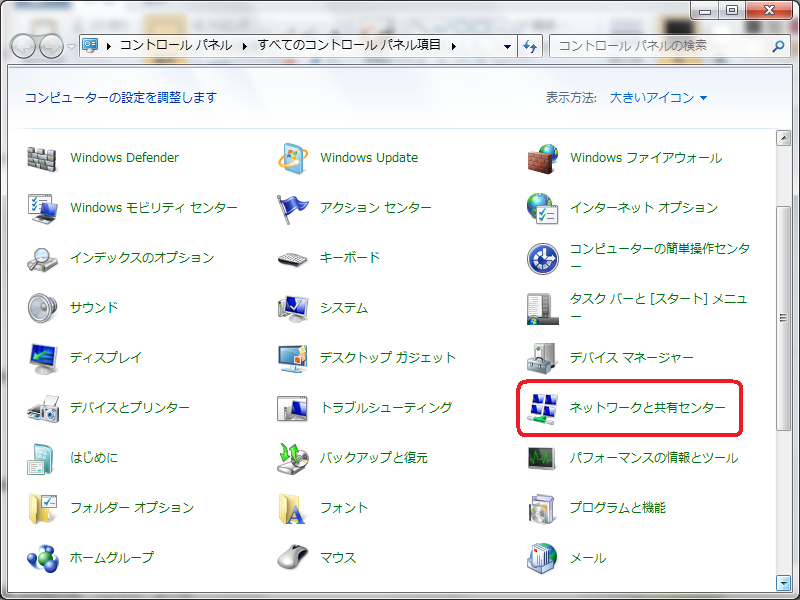Open the システム text link
The height and width of the screenshot is (600, 800).
[x=344, y=308]
